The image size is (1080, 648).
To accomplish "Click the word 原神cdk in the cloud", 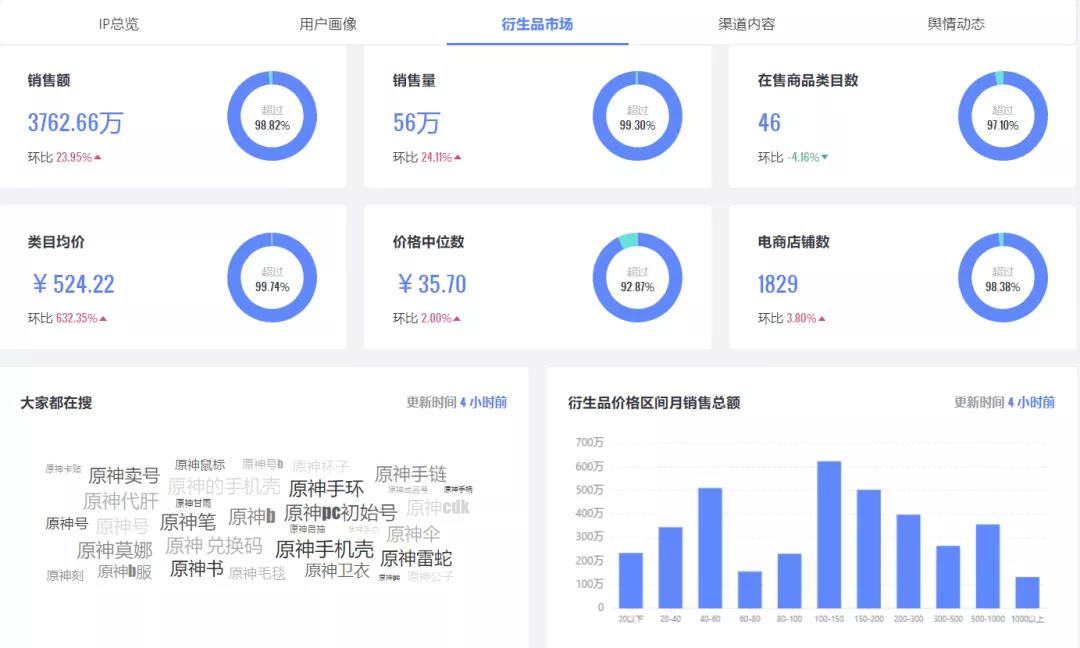I will point(437,508).
